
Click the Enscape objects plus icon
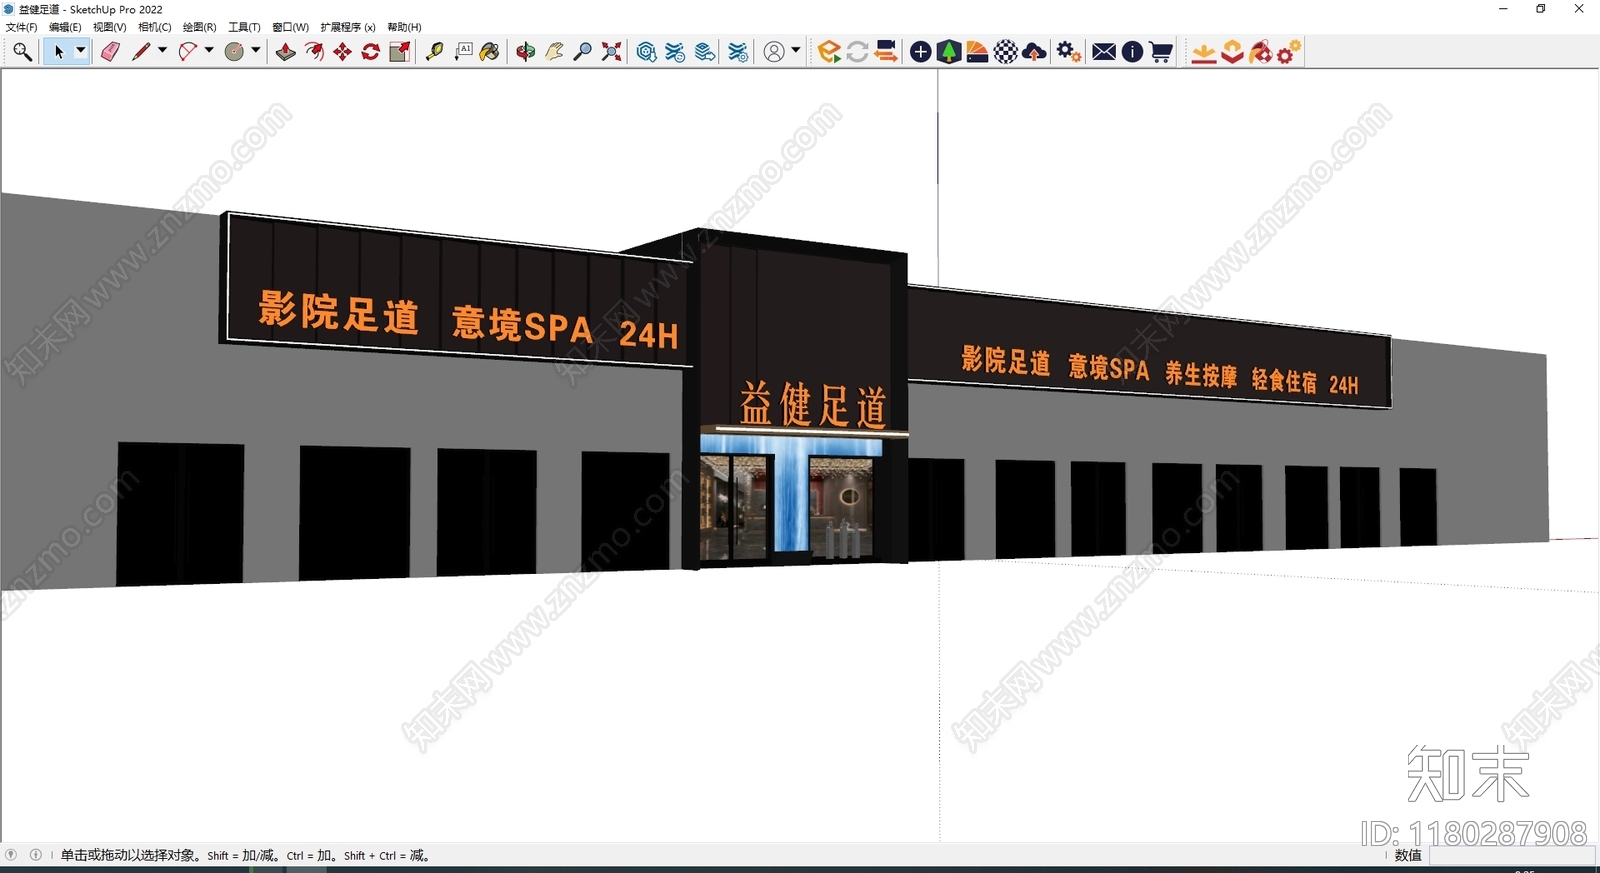tap(921, 52)
